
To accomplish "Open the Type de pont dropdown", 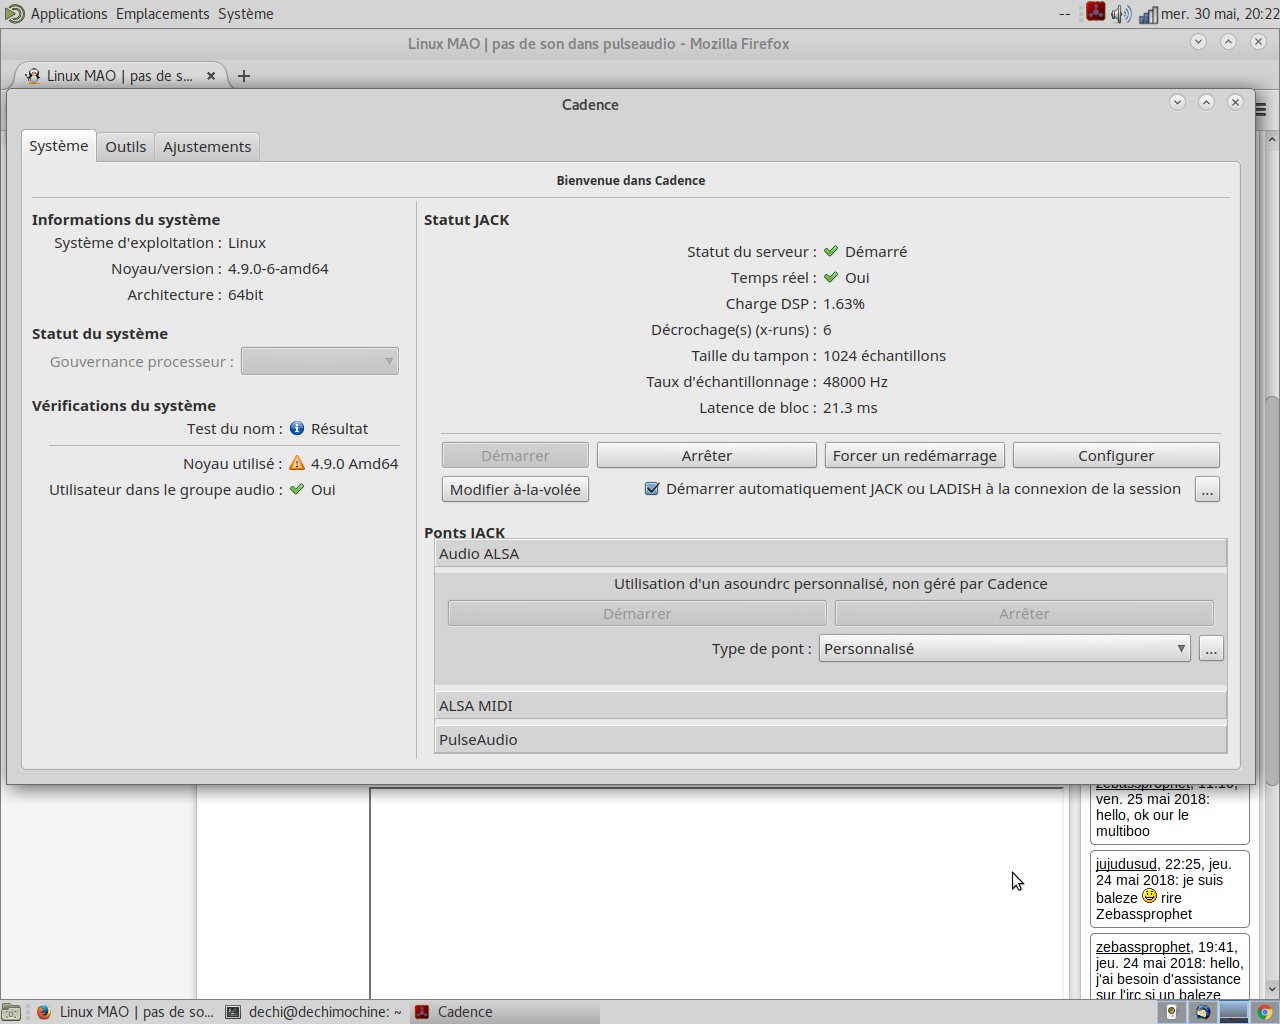I will click(x=1005, y=649).
